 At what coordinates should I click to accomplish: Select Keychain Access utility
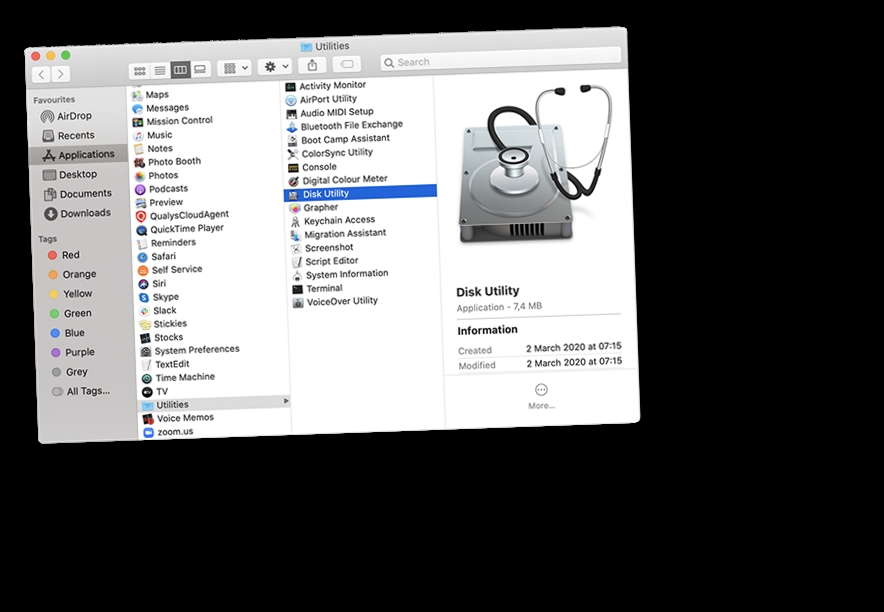(x=336, y=219)
